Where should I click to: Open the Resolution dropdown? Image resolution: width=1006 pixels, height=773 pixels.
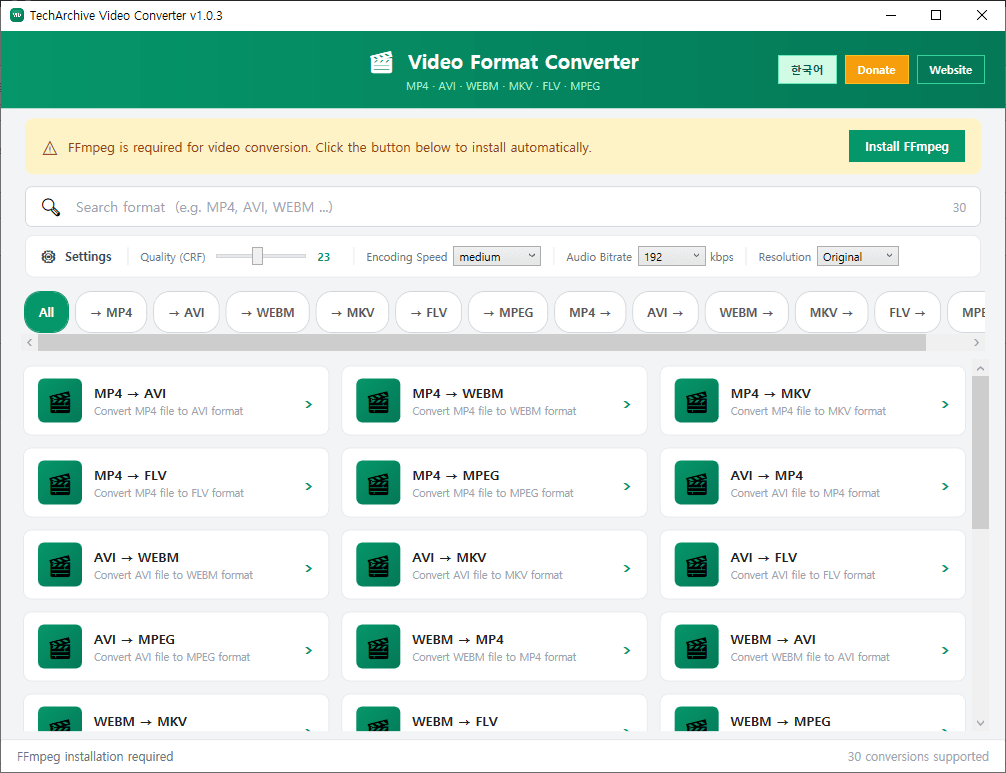coord(857,257)
